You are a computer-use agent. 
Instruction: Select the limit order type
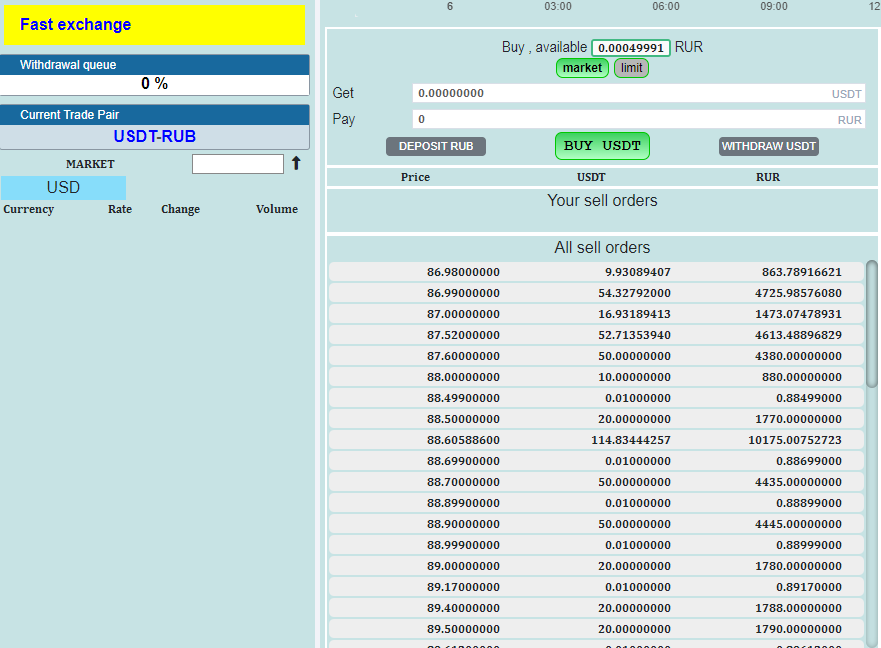click(x=631, y=68)
